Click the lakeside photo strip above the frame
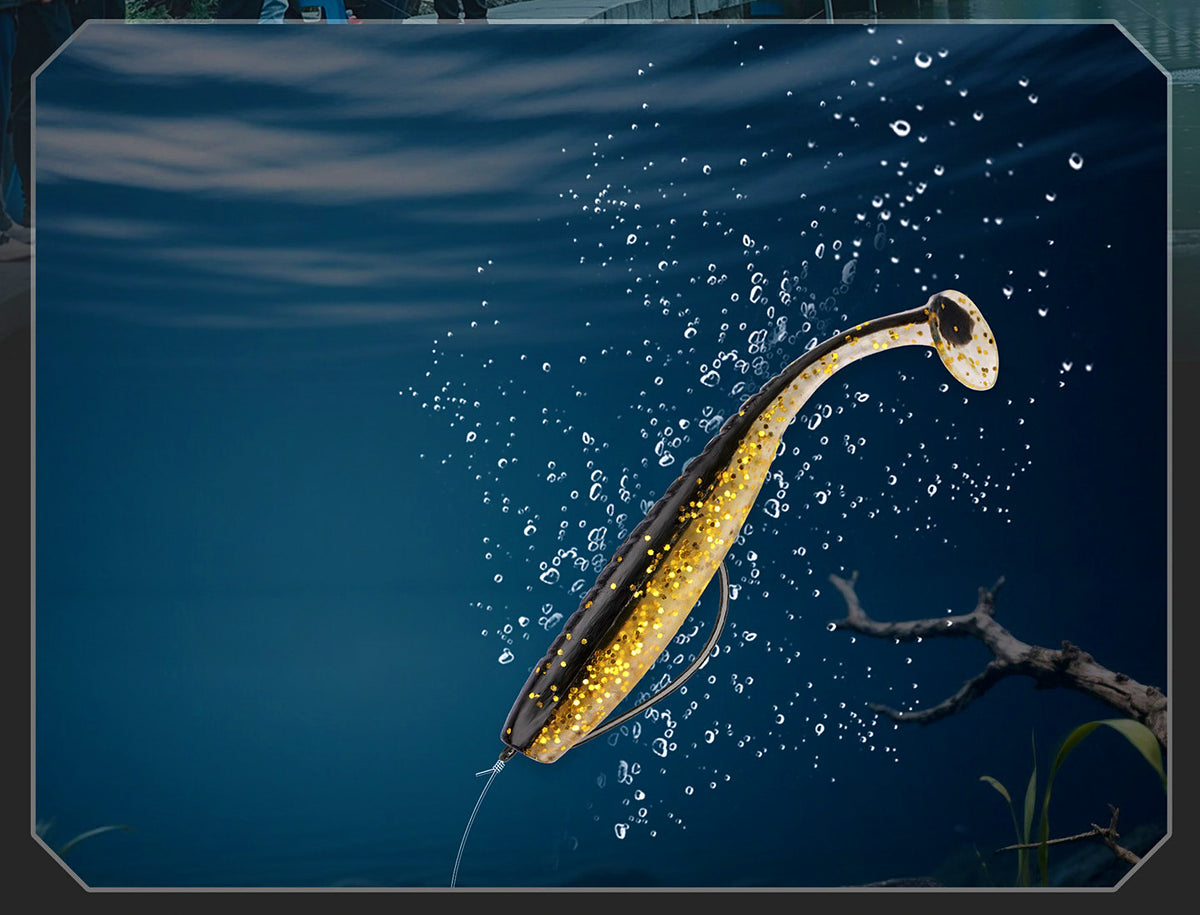This screenshot has width=1200, height=915. pos(600,10)
